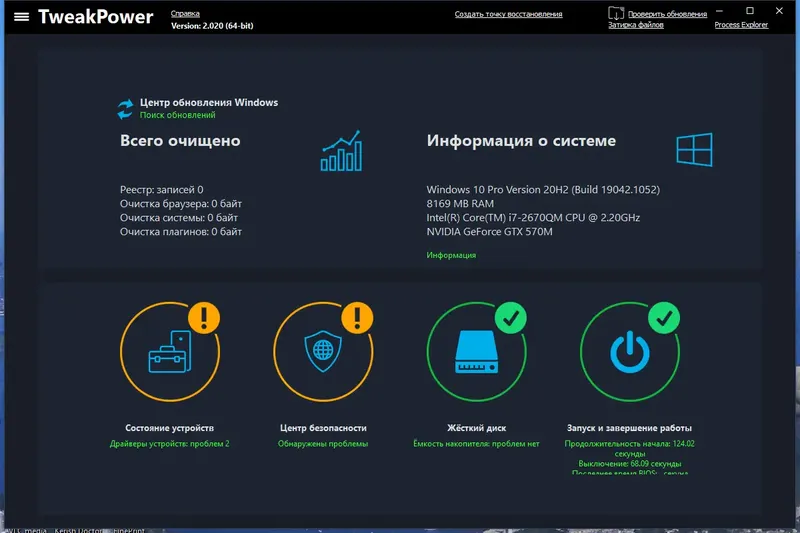This screenshot has height=533, width=800.
Task: Click the bar chart statistics icon
Action: [x=342, y=151]
